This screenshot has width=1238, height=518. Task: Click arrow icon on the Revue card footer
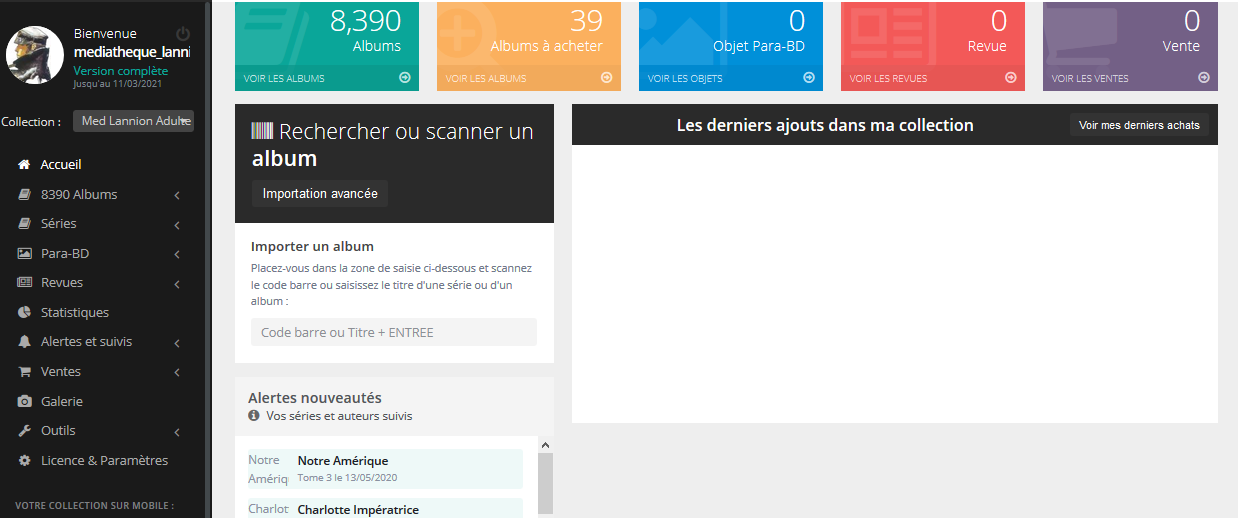pos(1010,78)
